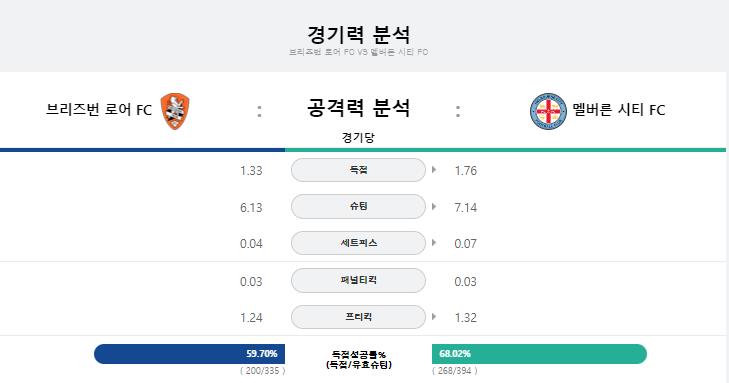Click the Melbourne City FC round crest
729x383 pixels.
click(x=549, y=111)
